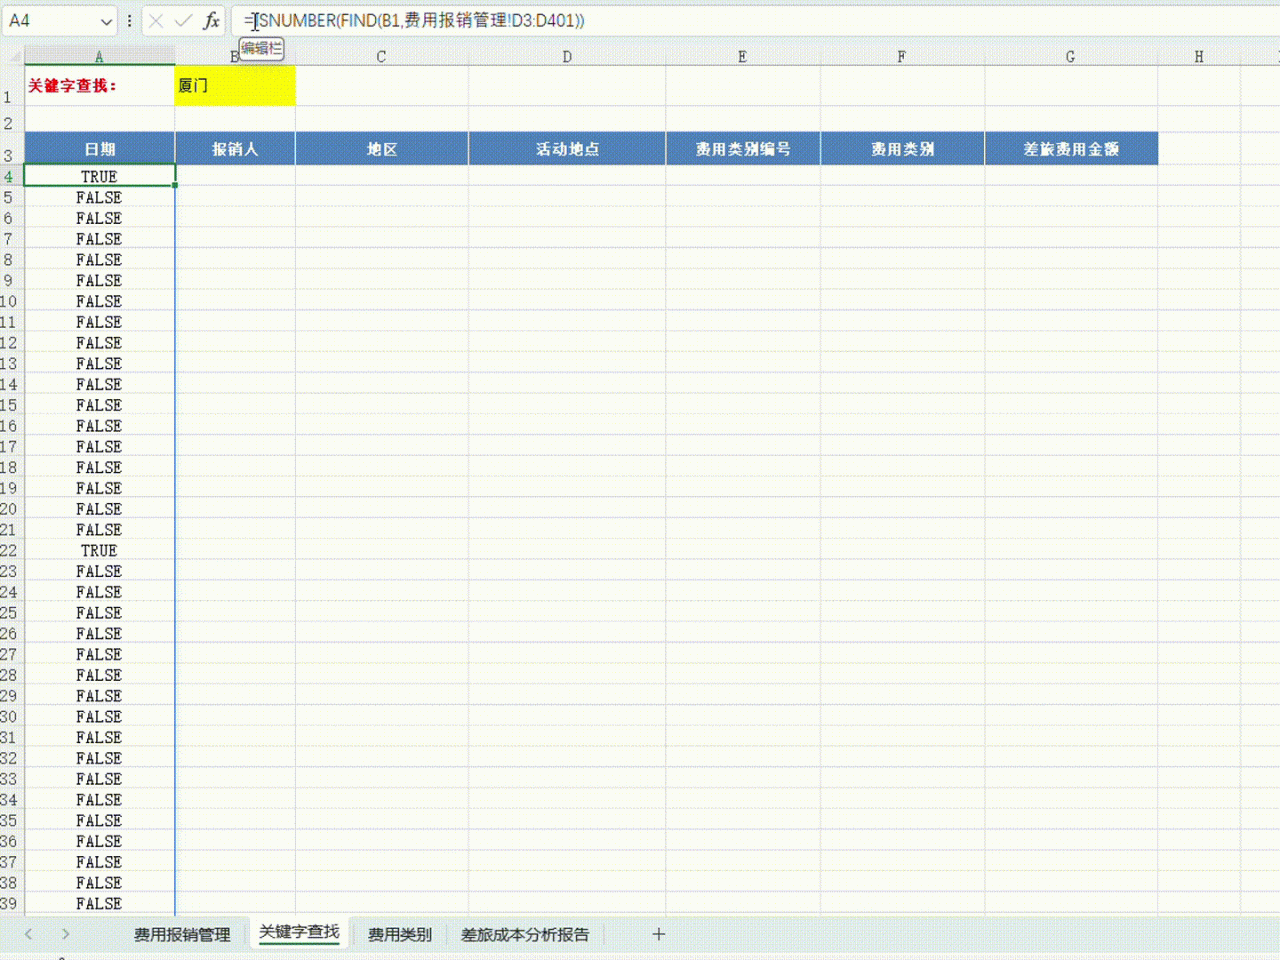
Task: Go to previous sheet using left arrow
Action: [28, 934]
